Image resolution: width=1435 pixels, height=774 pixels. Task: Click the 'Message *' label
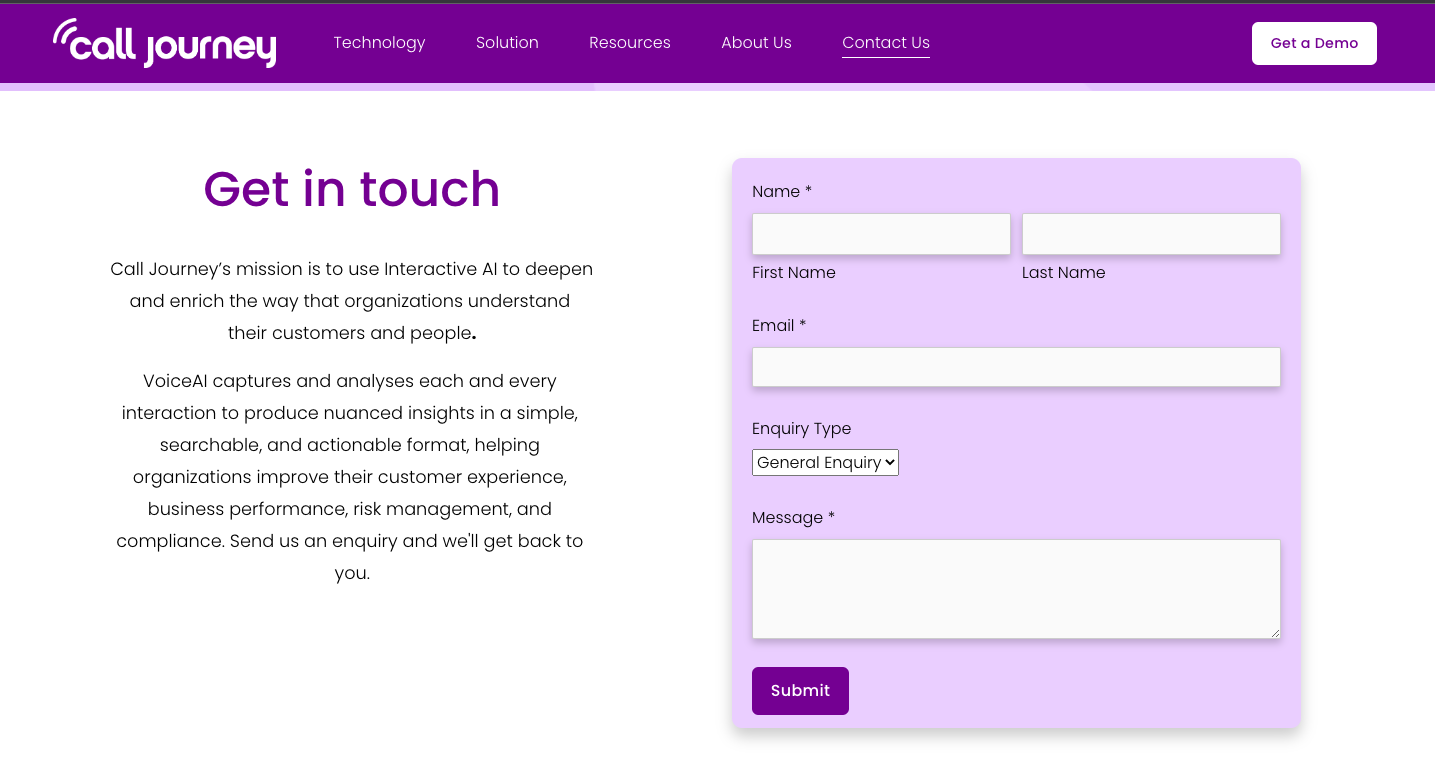click(x=793, y=517)
